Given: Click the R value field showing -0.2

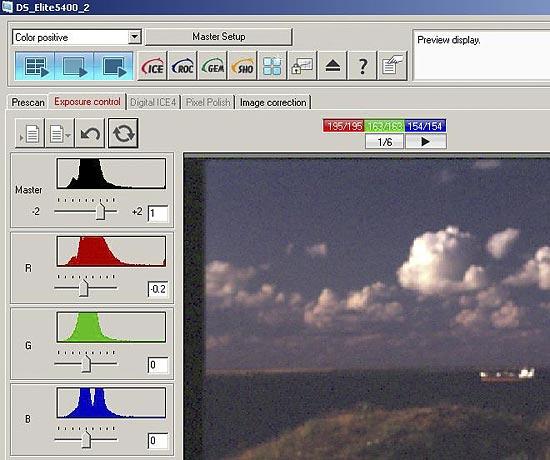Looking at the screenshot, I should pyautogui.click(x=158, y=289).
